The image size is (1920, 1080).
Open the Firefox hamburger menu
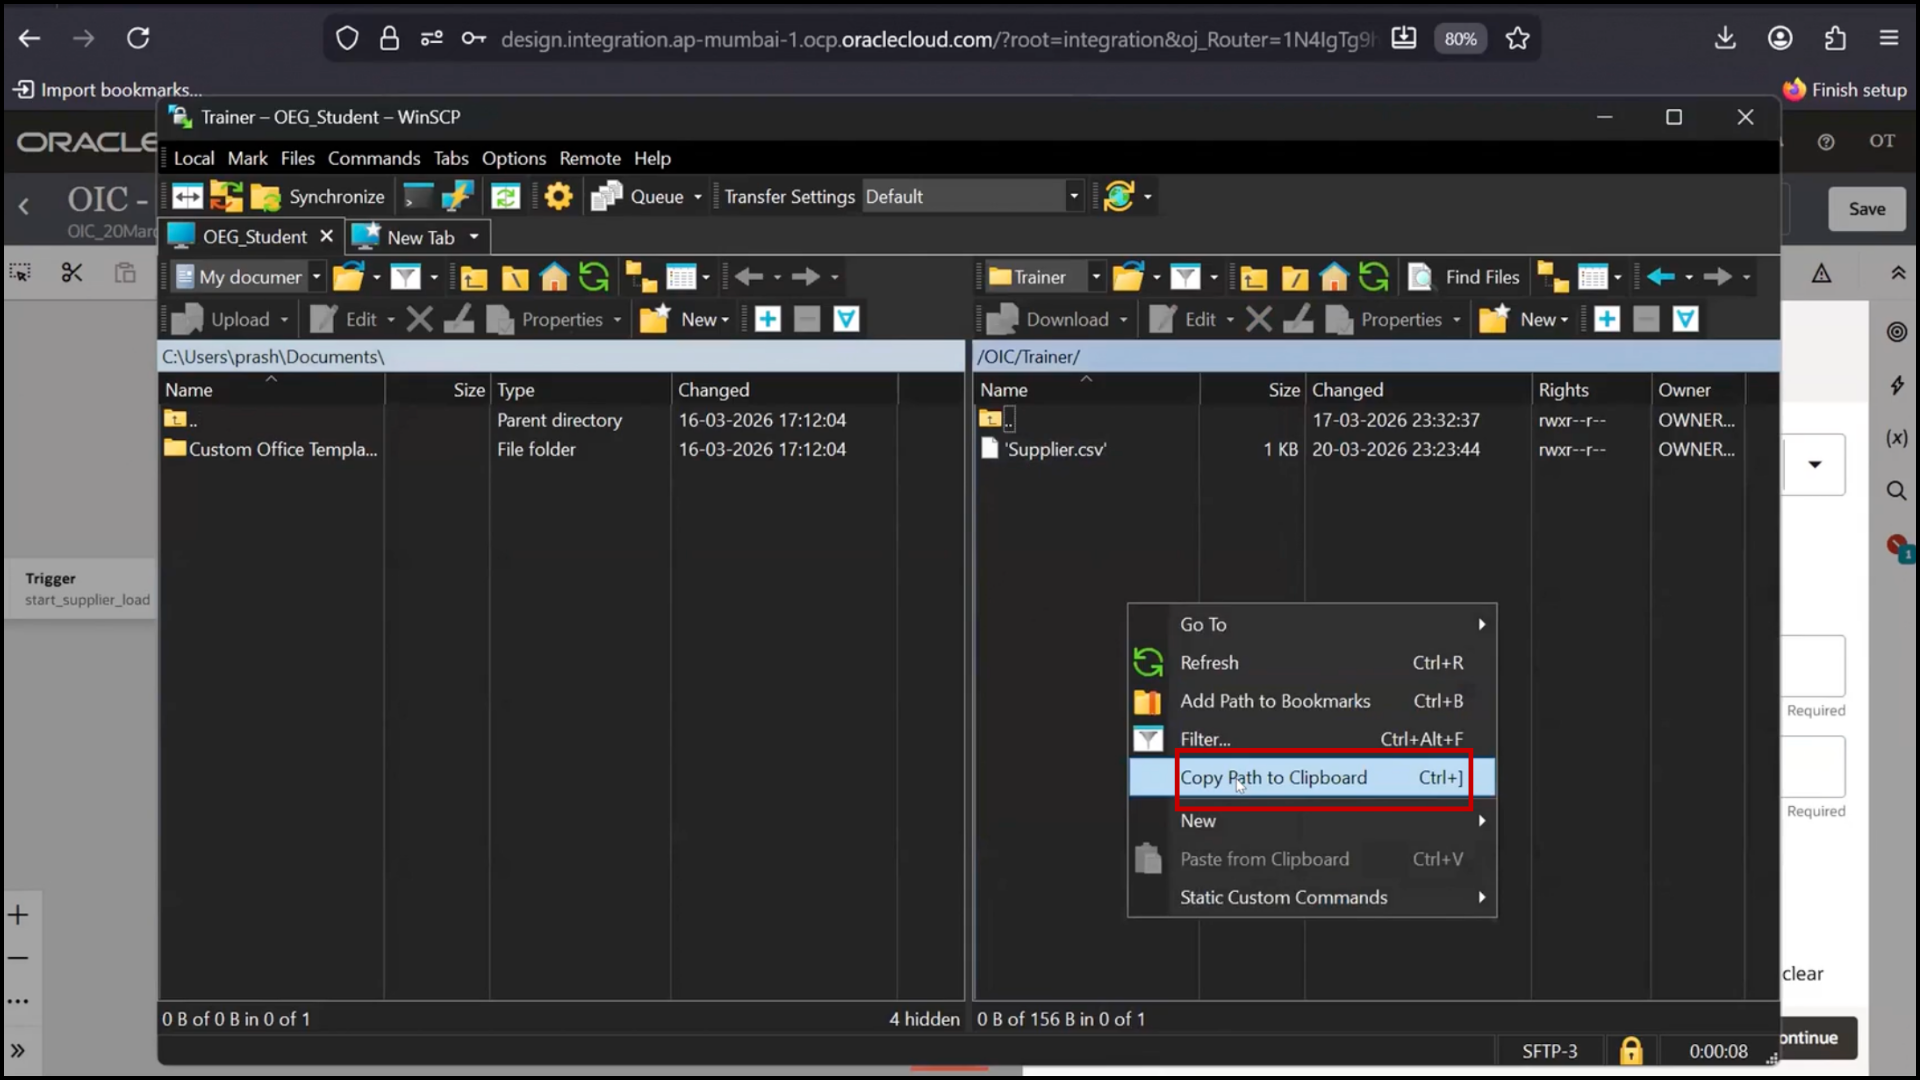point(1889,38)
